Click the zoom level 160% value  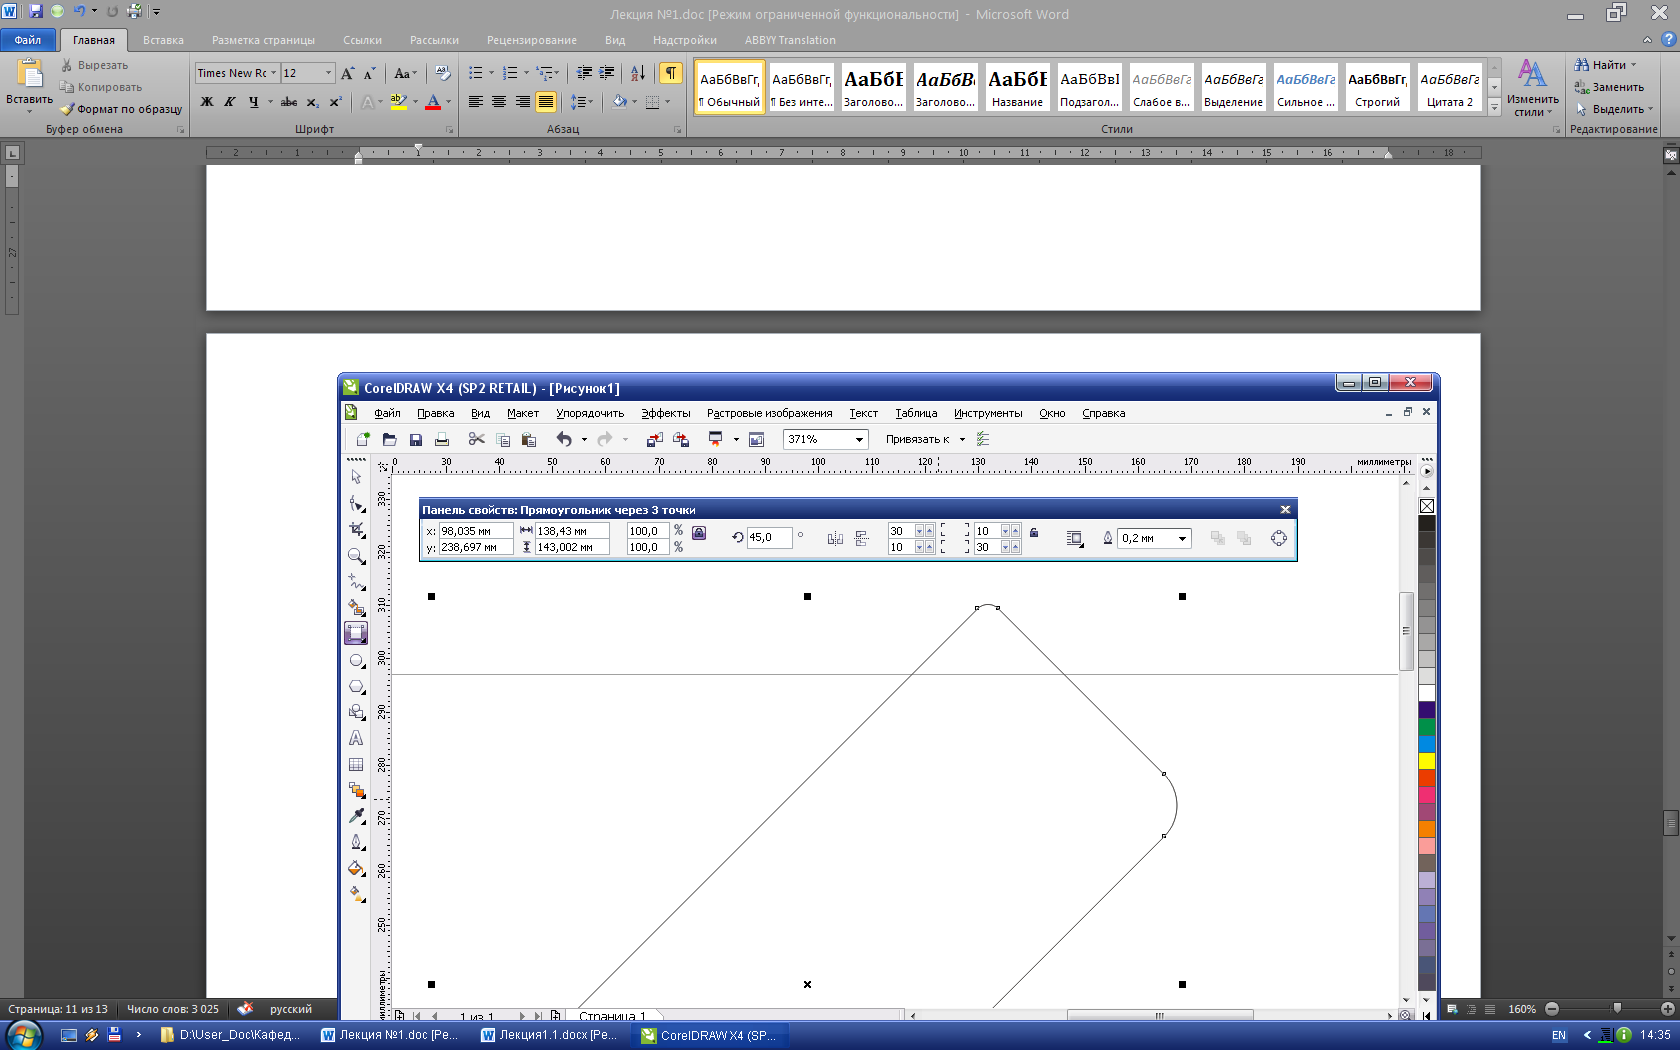1522,1009
